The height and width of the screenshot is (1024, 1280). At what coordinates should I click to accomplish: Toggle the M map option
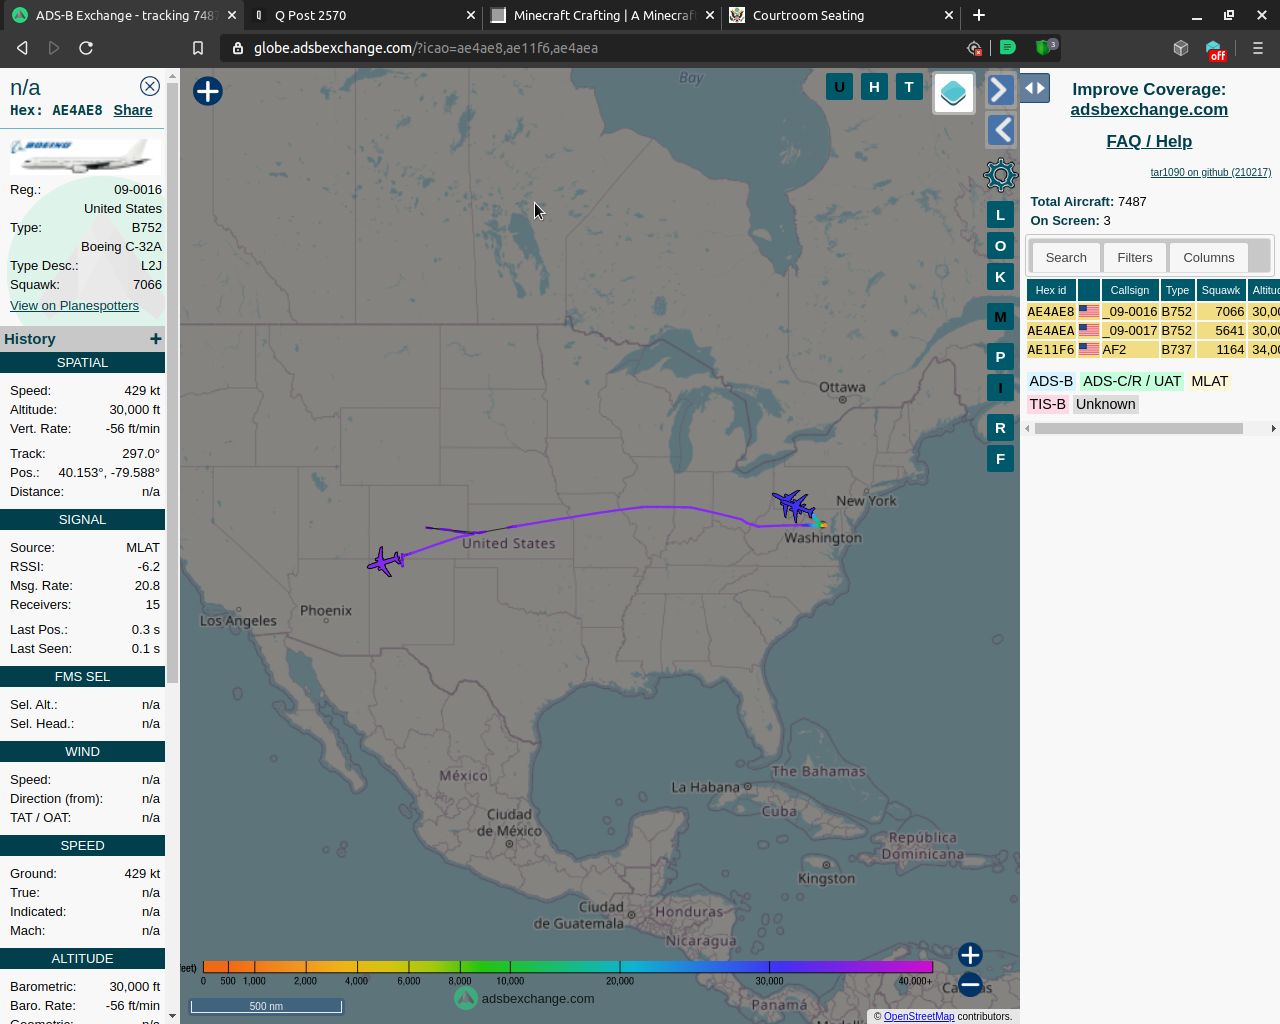1000,317
